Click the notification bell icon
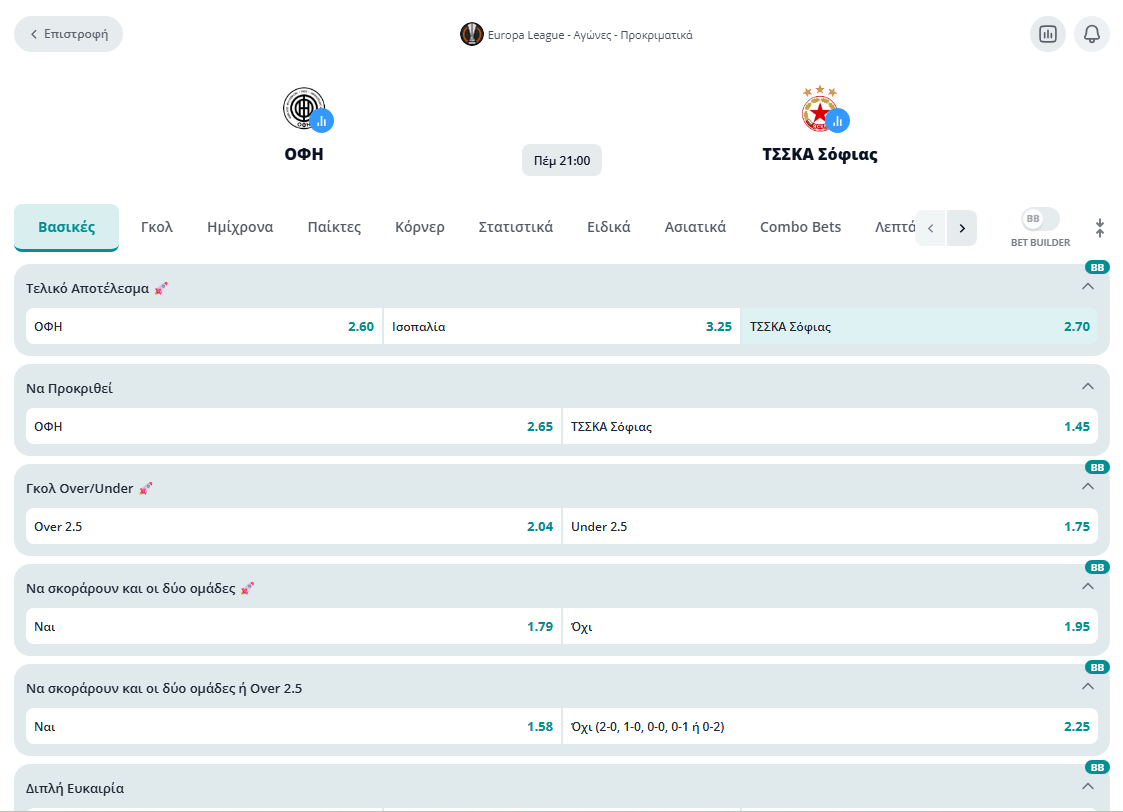 tap(1091, 34)
